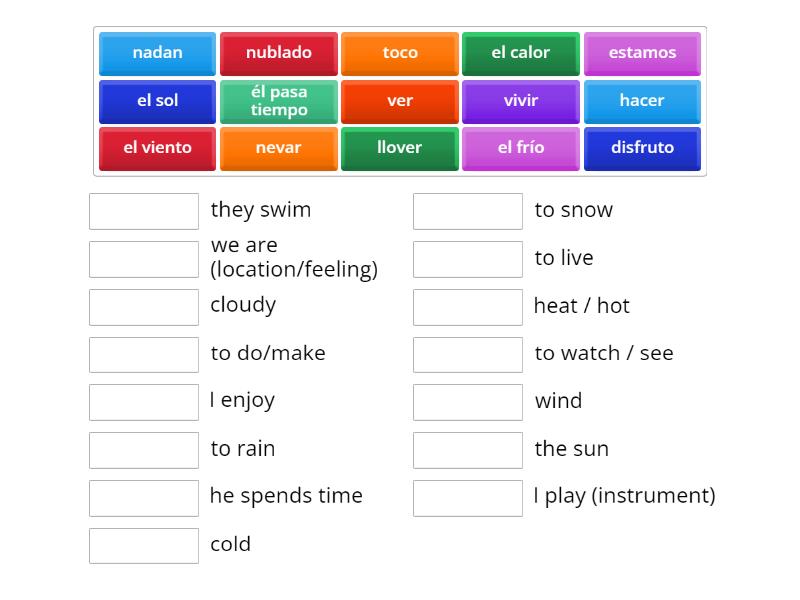The width and height of the screenshot is (800, 600).
Task: Click the 'hacer' word tile
Action: (x=642, y=101)
